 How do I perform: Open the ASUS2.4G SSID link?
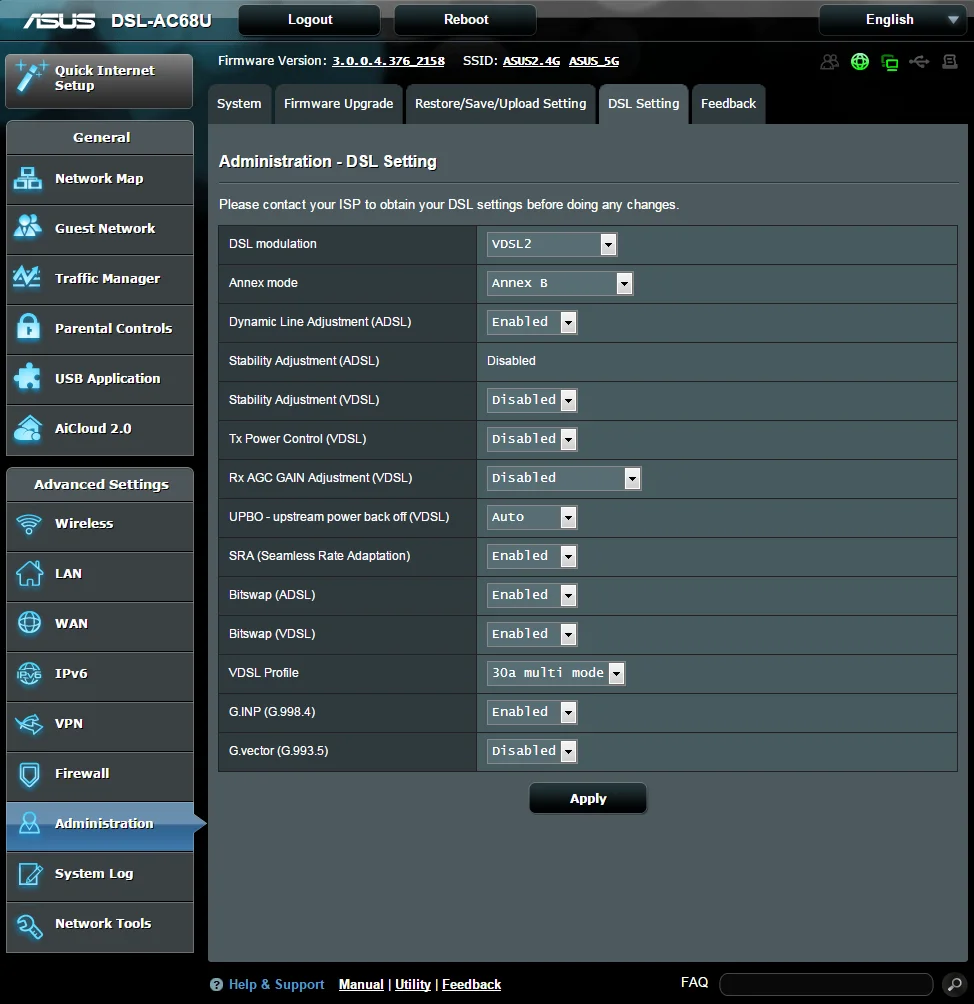coord(532,61)
